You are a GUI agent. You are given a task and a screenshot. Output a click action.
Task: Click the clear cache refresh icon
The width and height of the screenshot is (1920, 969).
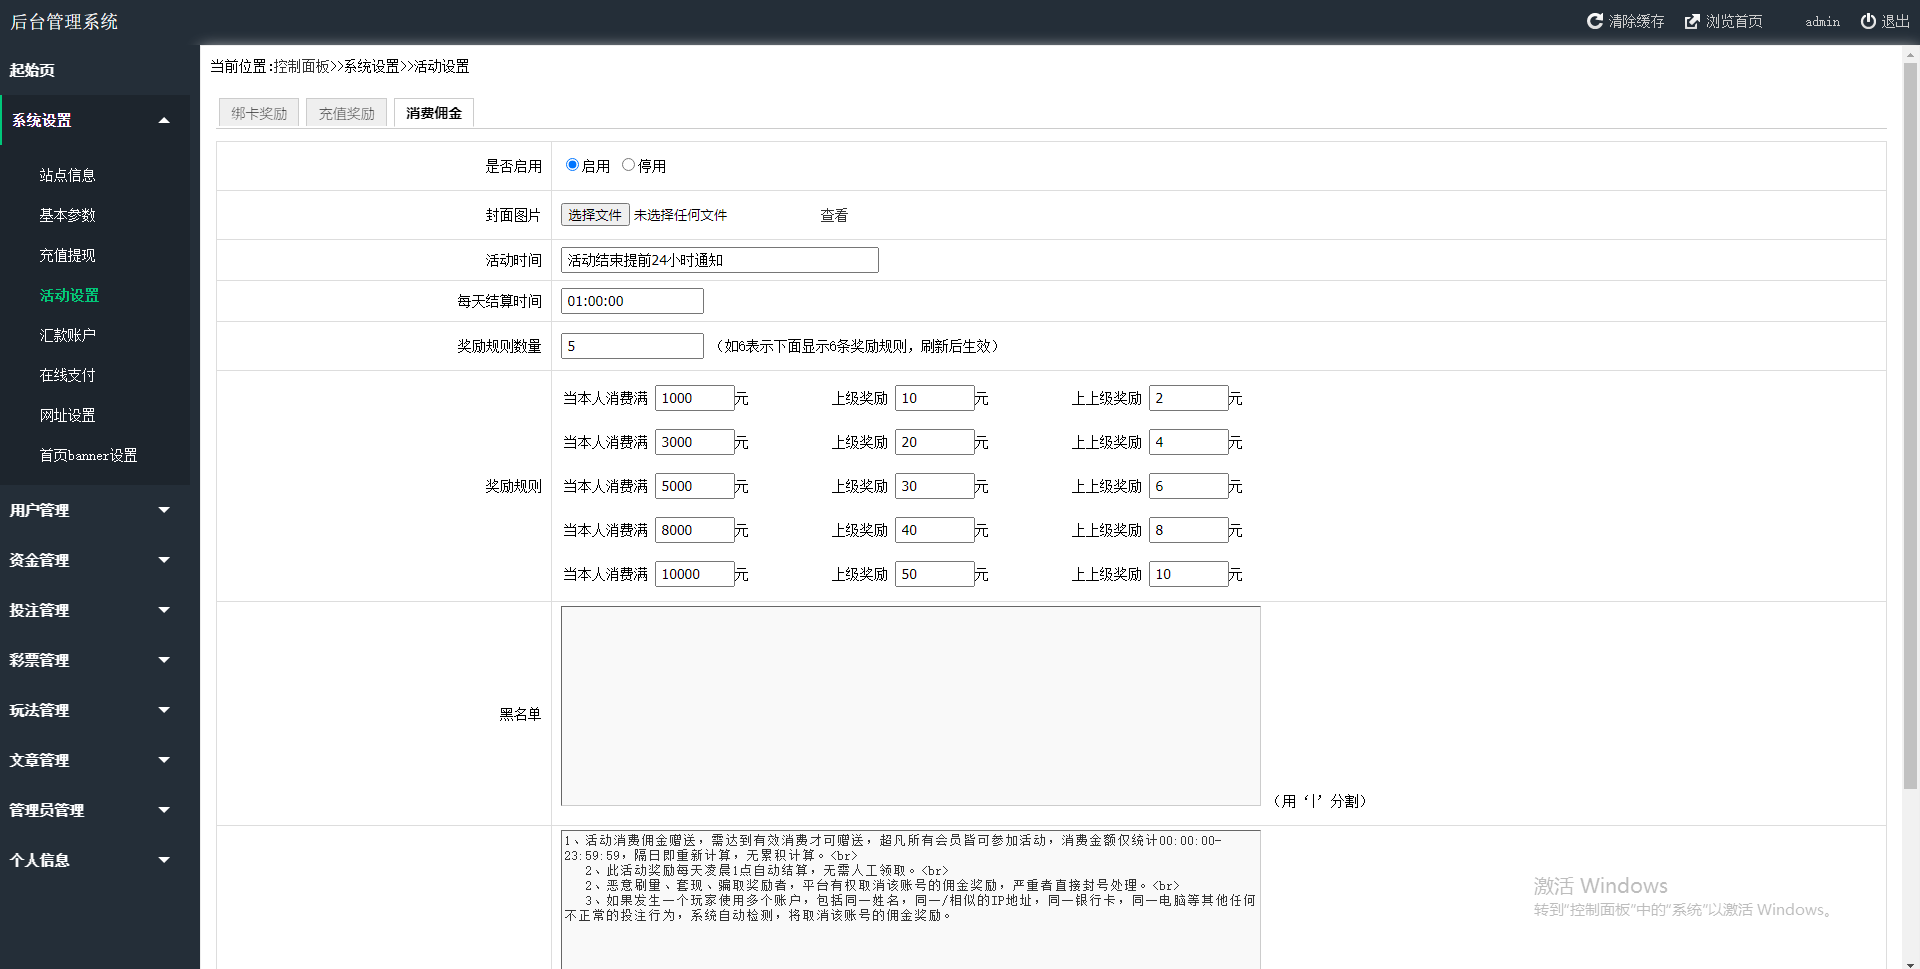[x=1595, y=21]
